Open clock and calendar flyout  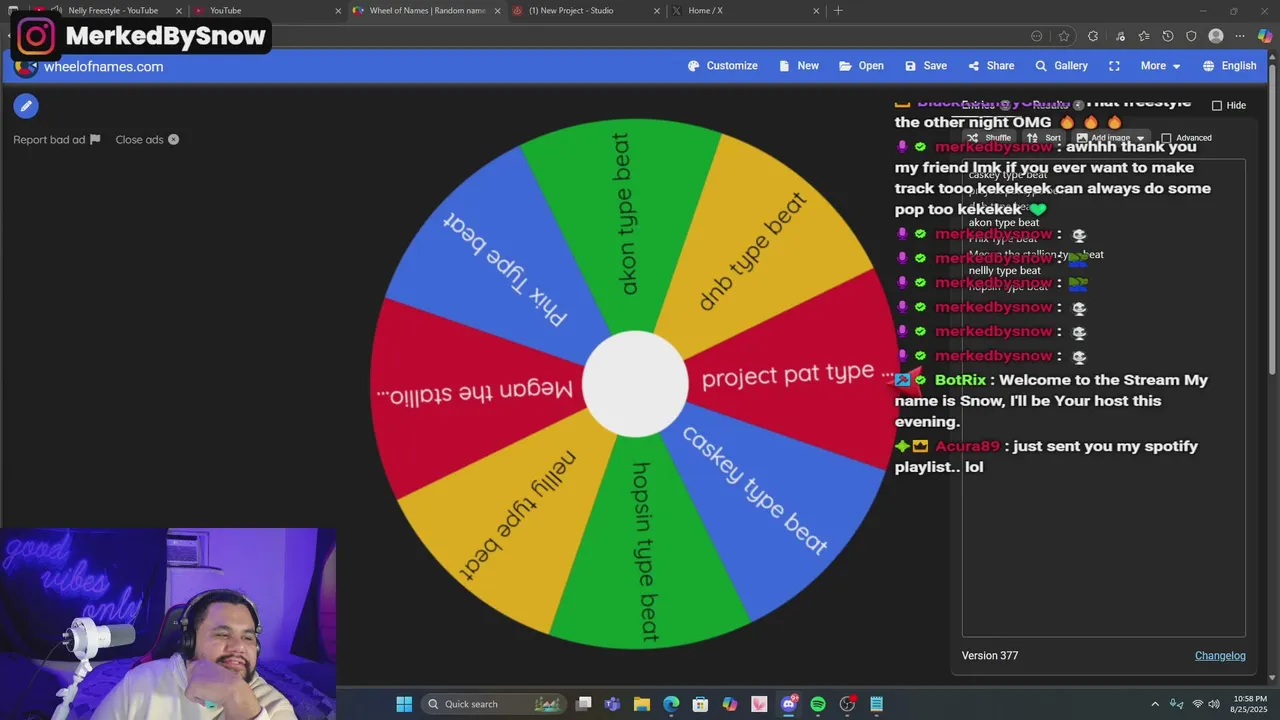[1250, 704]
